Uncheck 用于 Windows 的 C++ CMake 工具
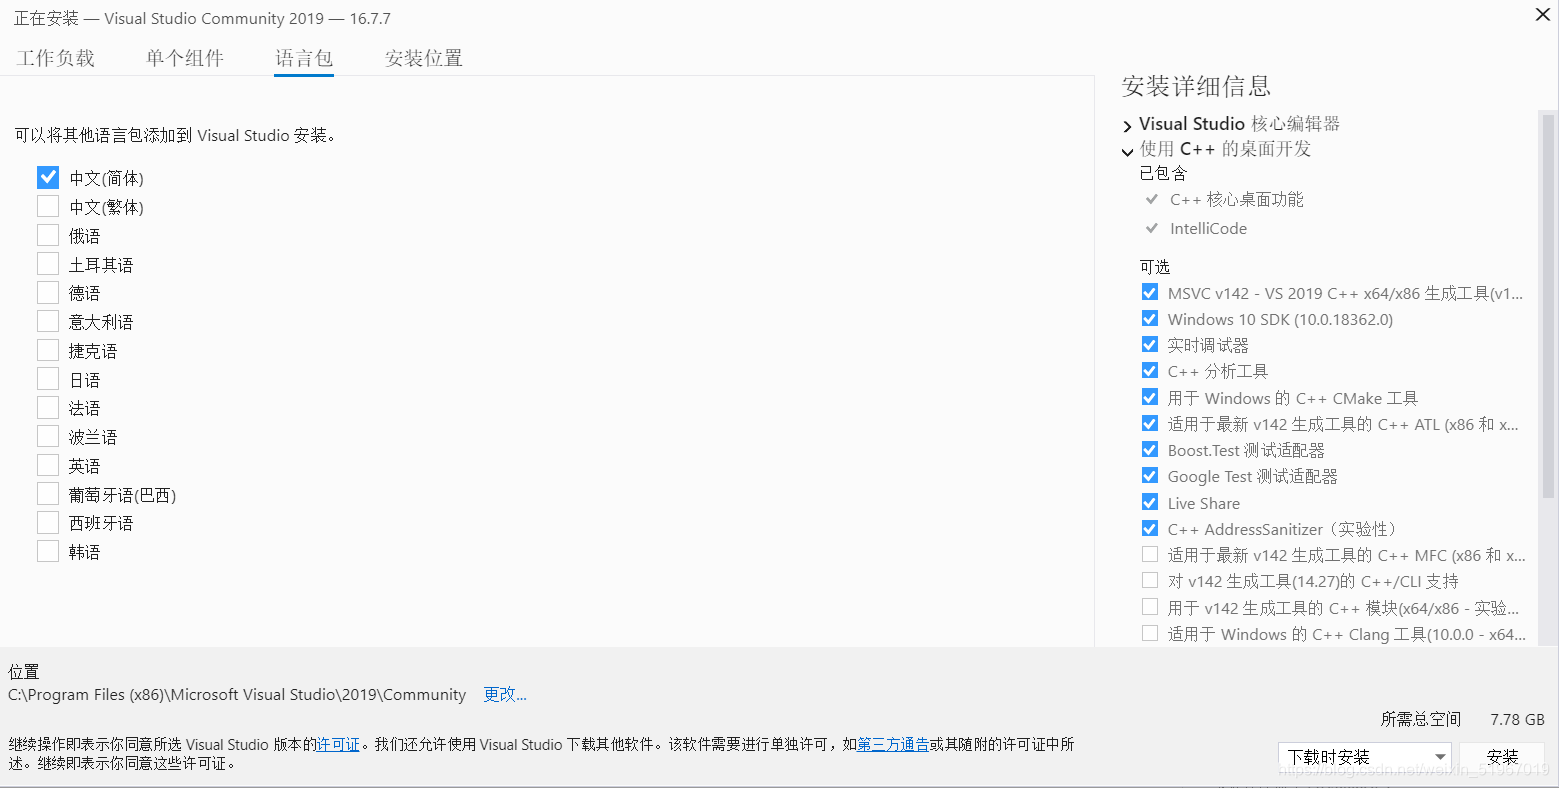1559x788 pixels. point(1150,397)
